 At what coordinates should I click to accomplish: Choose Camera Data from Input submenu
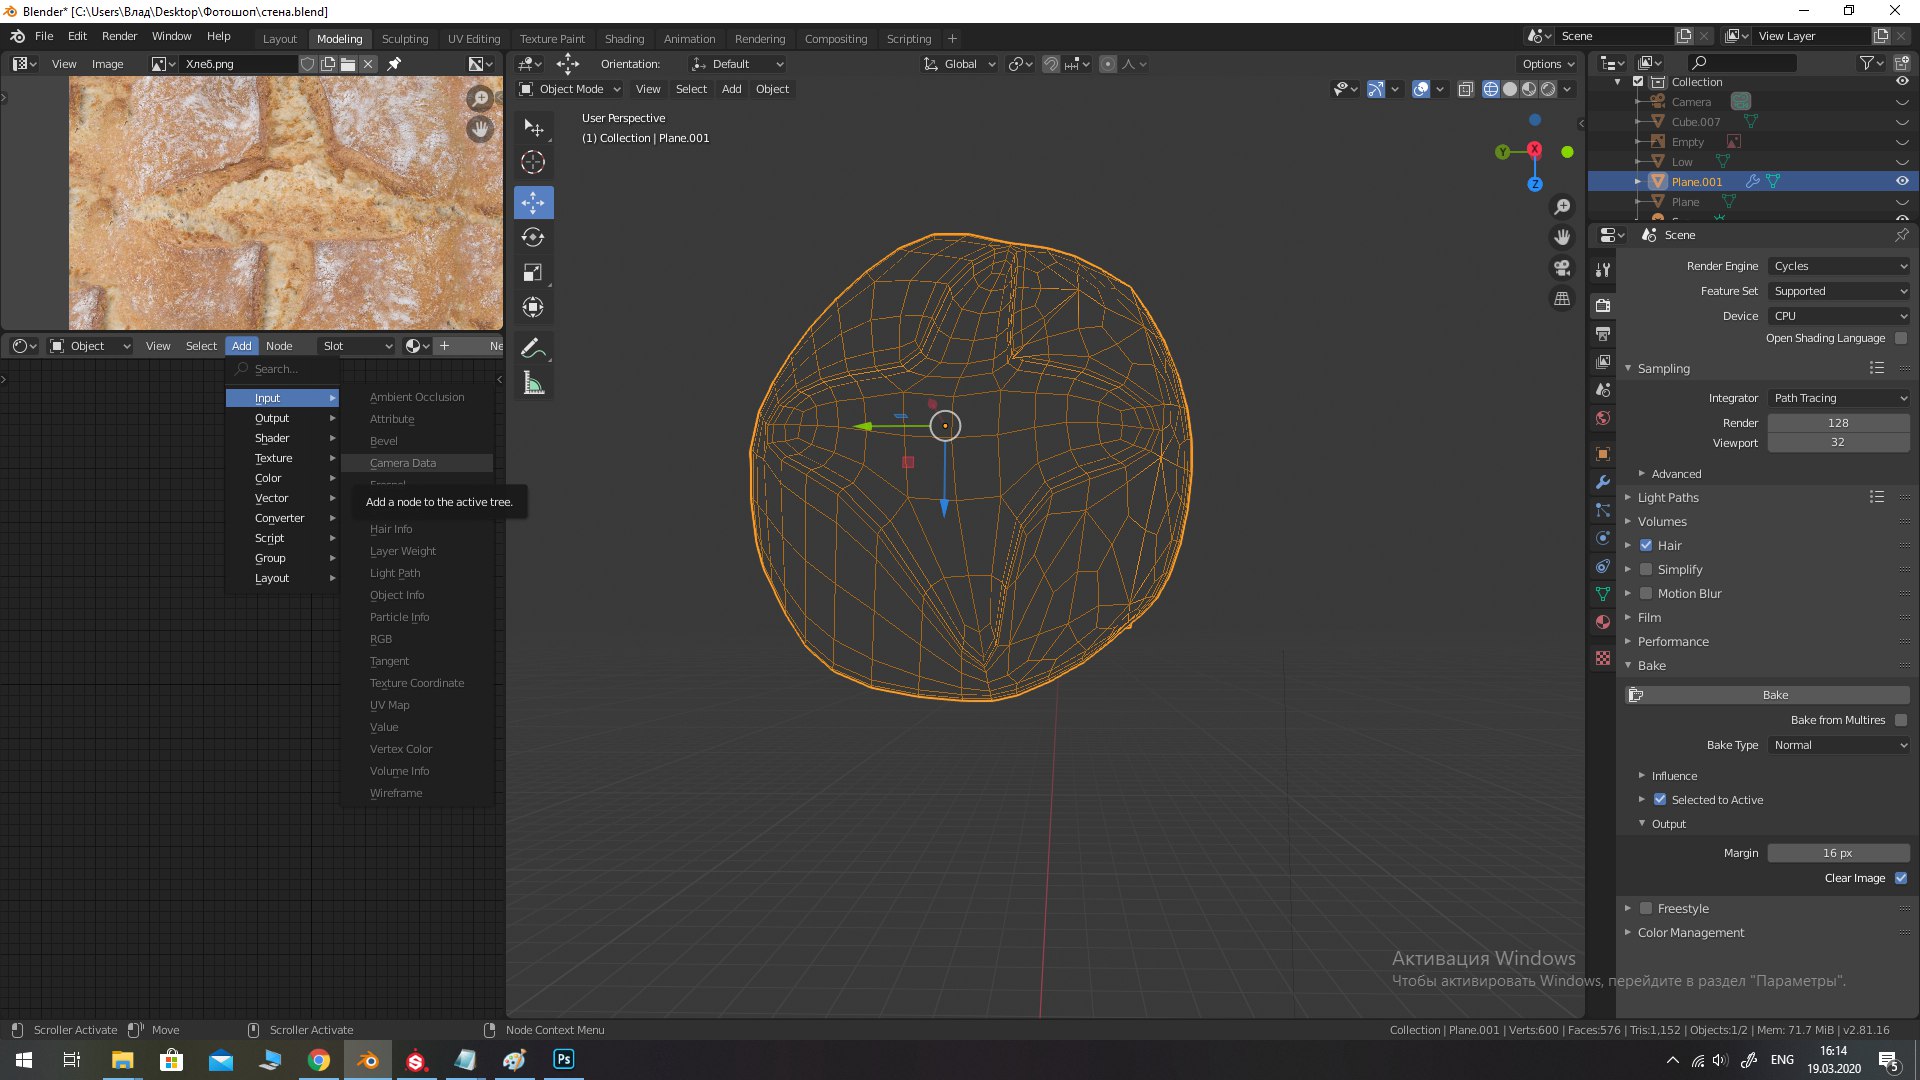(x=417, y=463)
